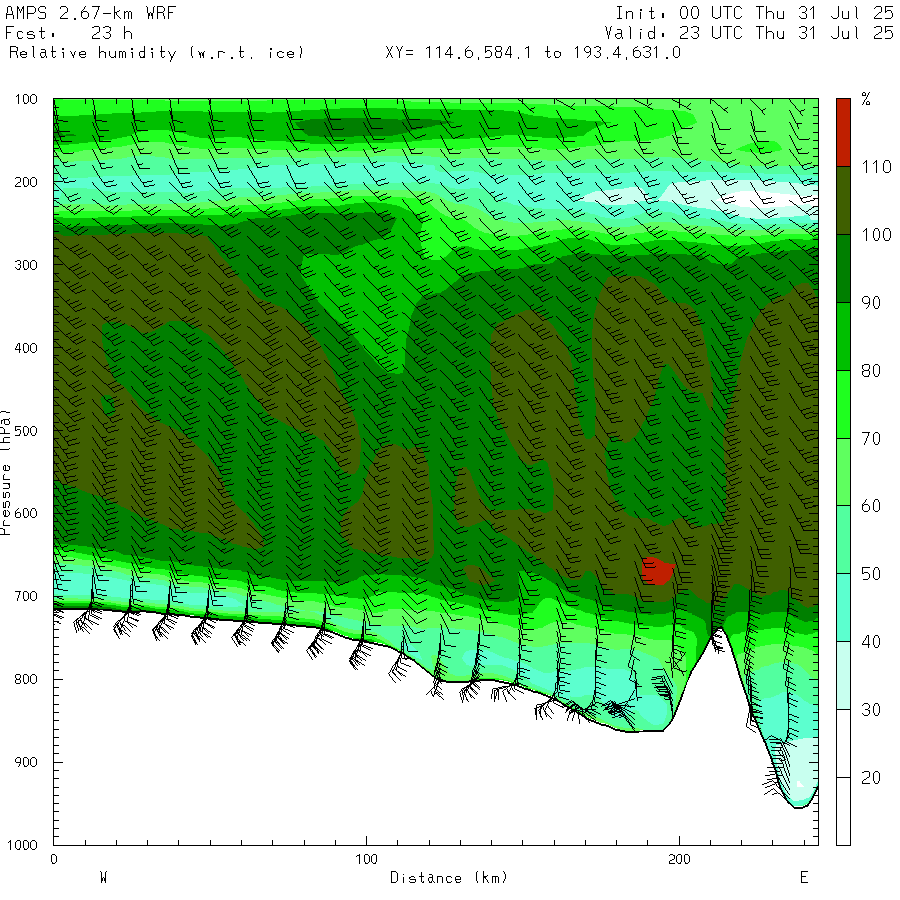Click the 'Fcst: 23 h' forecast hour text
This screenshot has width=900, height=900.
coord(69,33)
